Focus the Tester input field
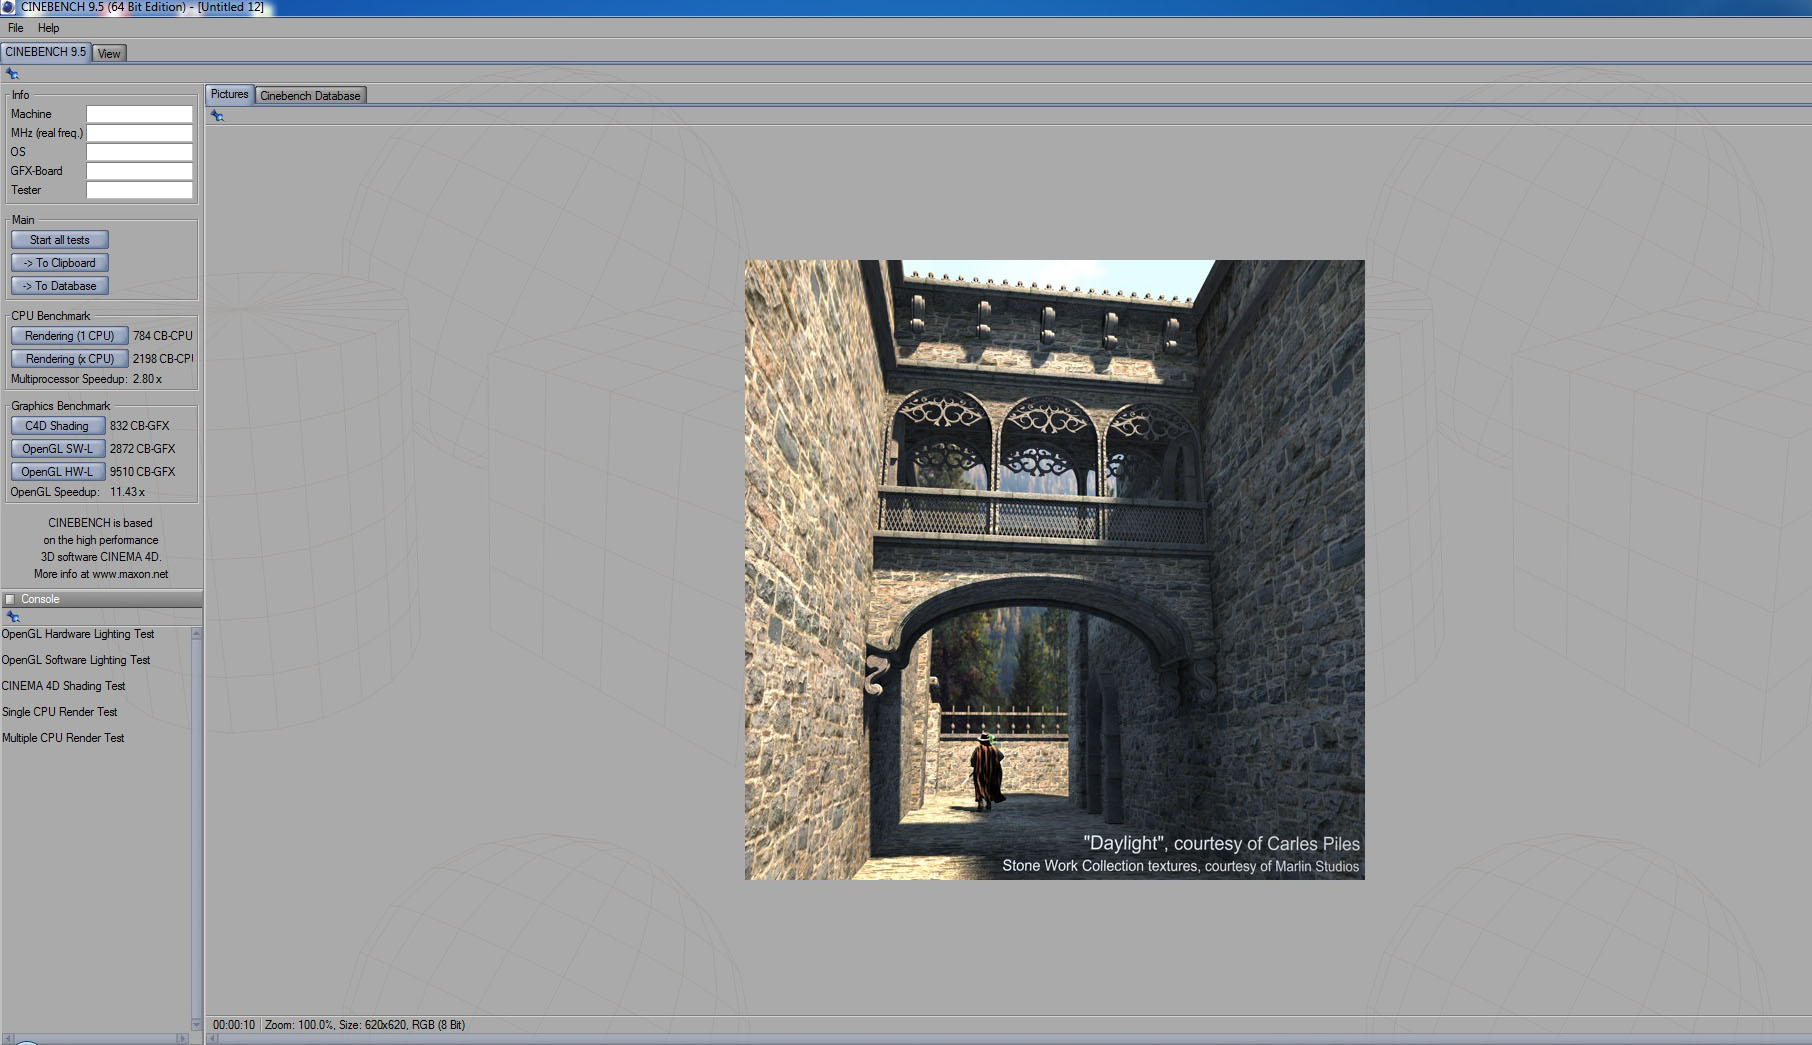The image size is (1812, 1045). [x=139, y=190]
